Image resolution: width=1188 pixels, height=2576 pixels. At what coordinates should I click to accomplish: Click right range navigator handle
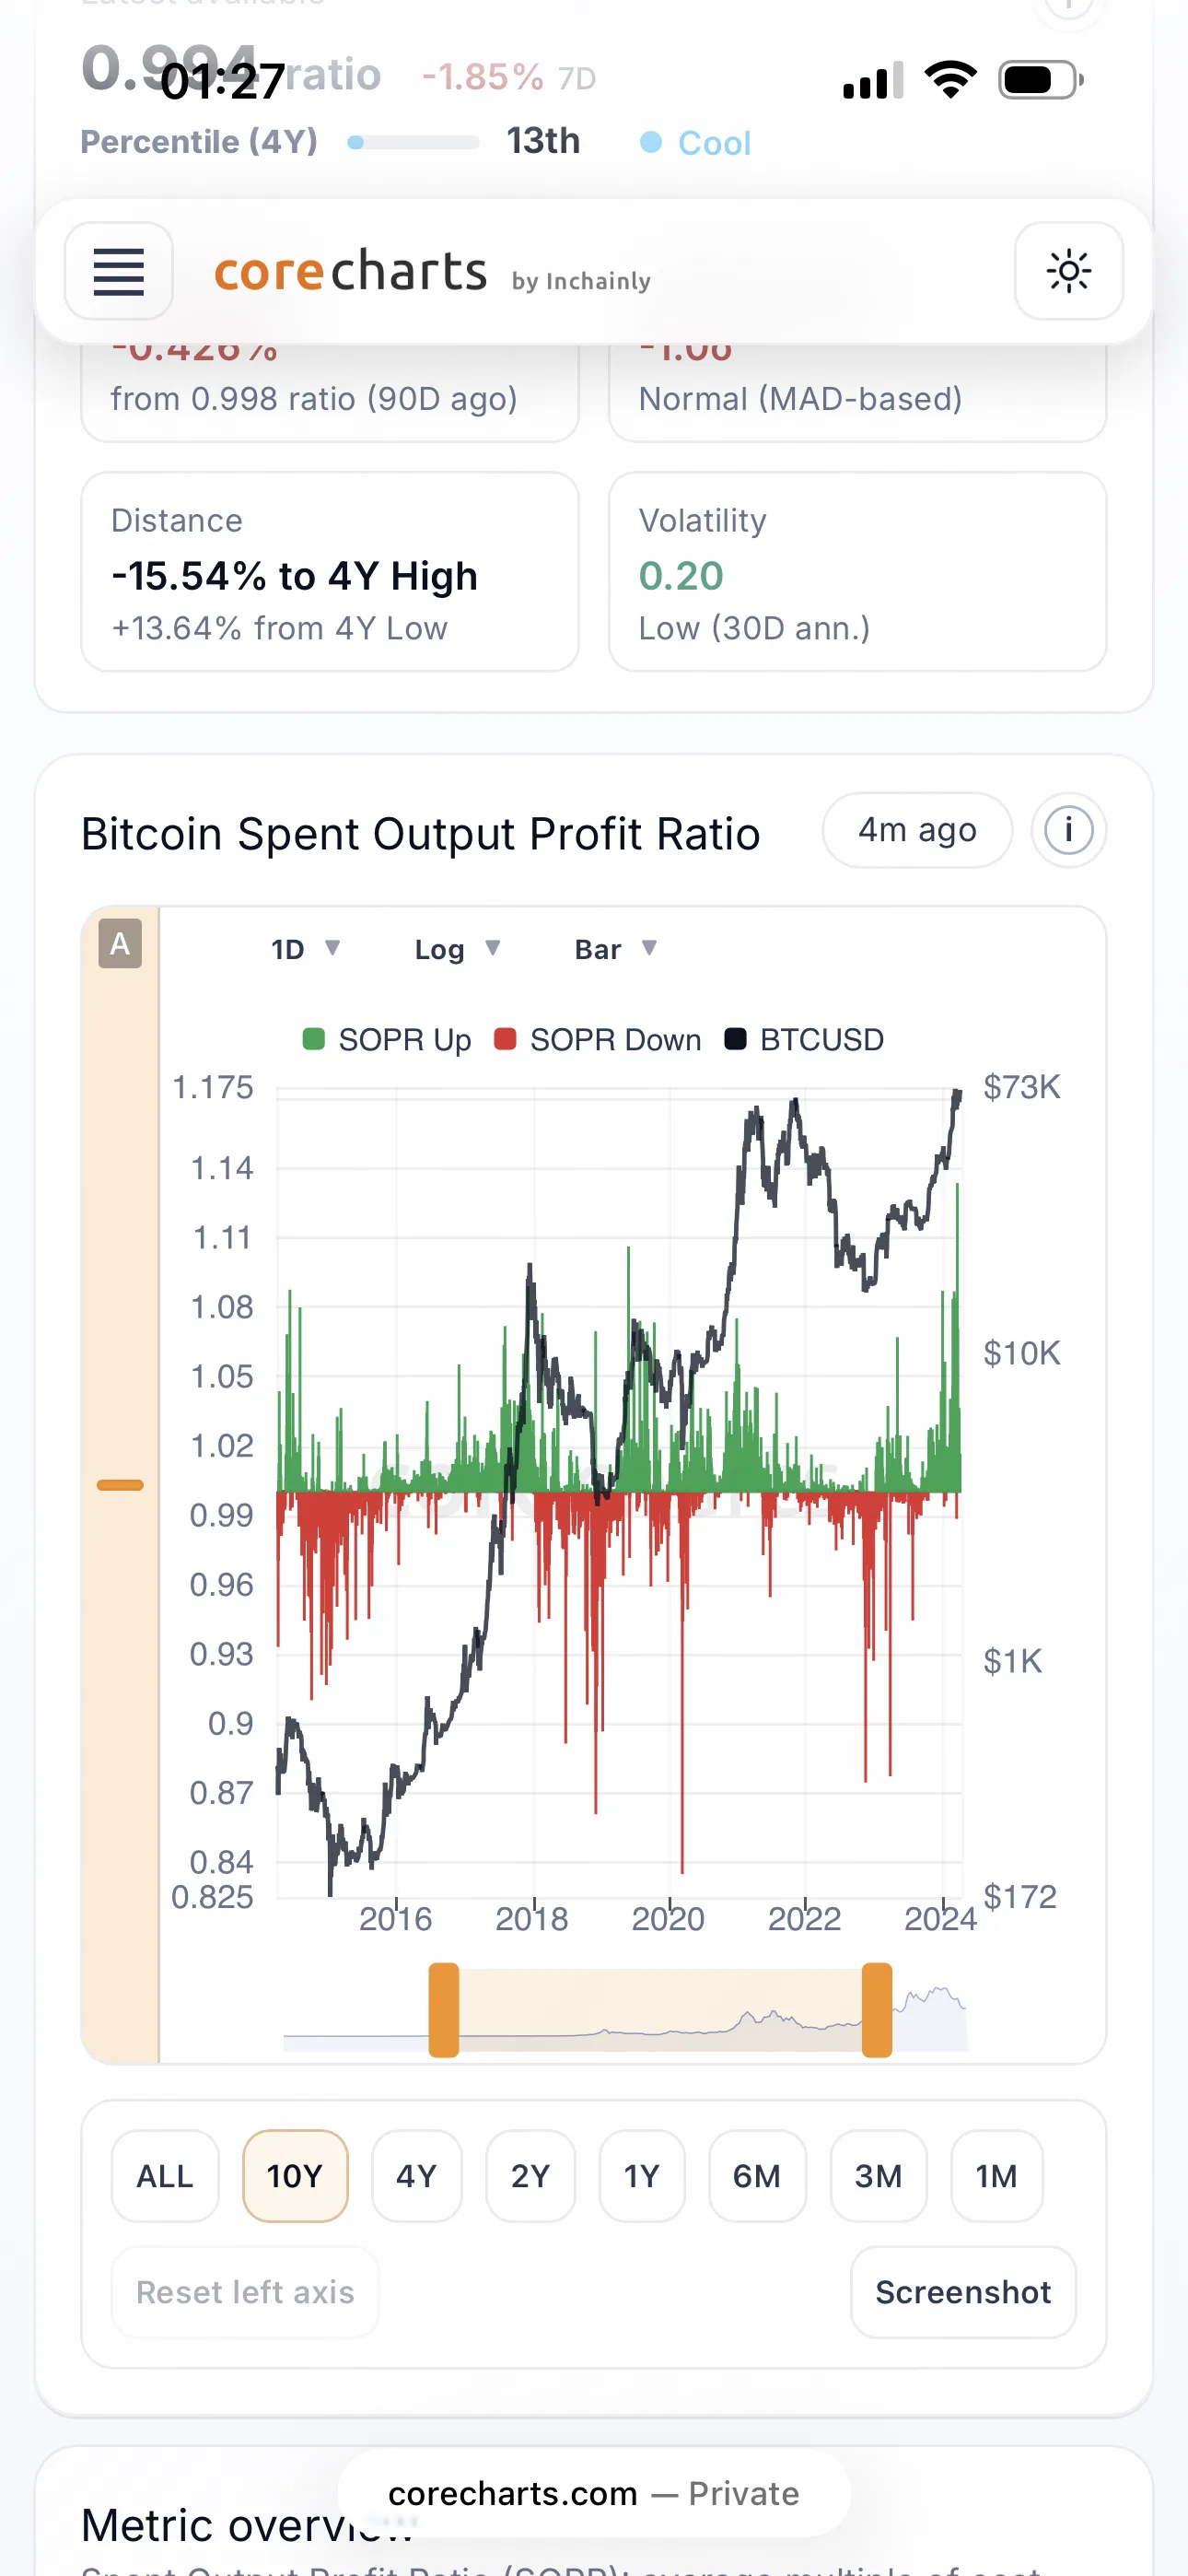point(877,2010)
